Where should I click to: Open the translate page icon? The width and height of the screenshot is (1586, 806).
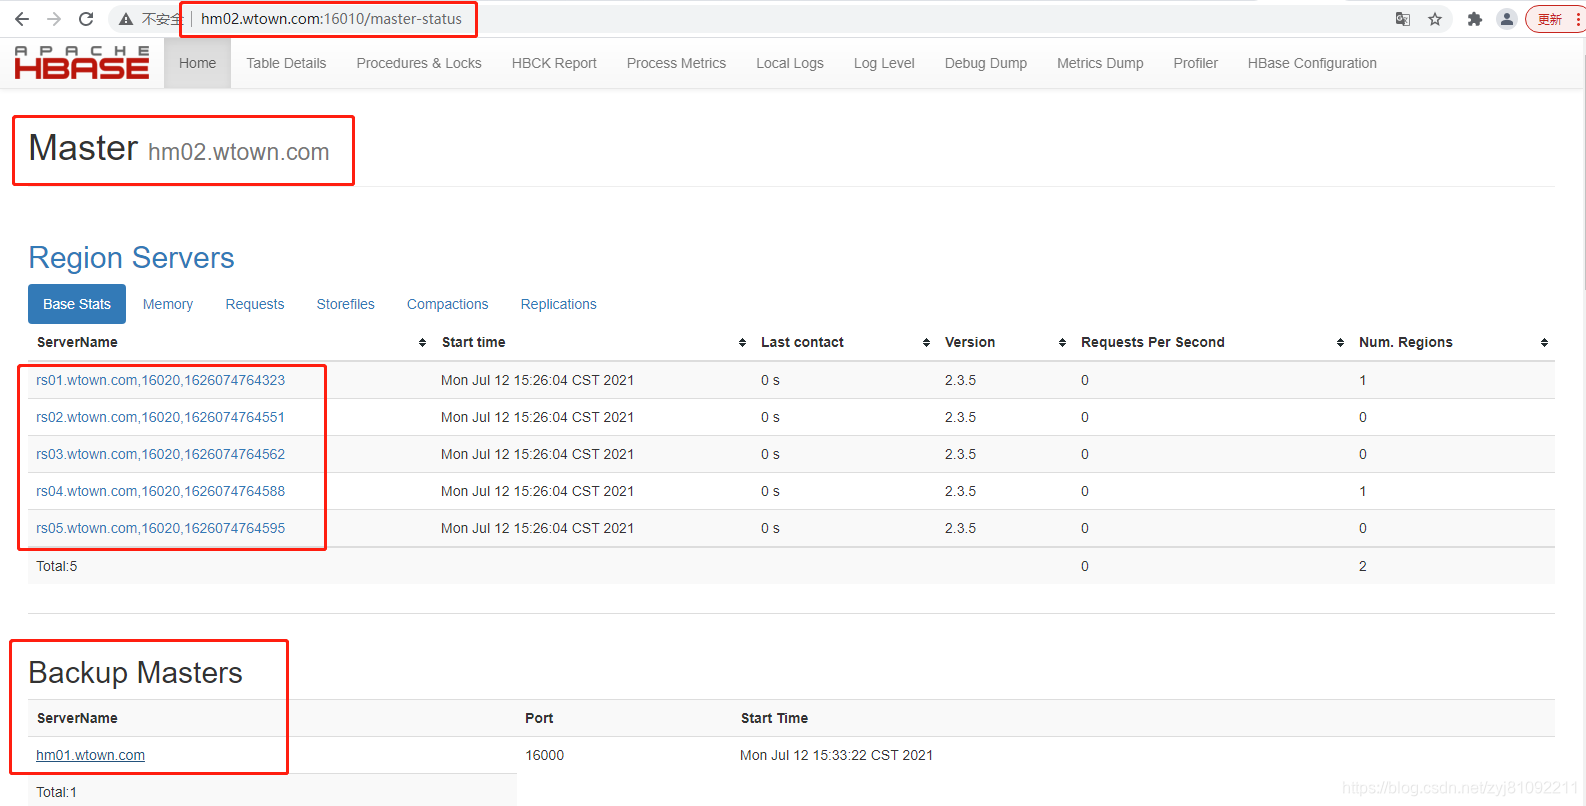tap(1403, 19)
